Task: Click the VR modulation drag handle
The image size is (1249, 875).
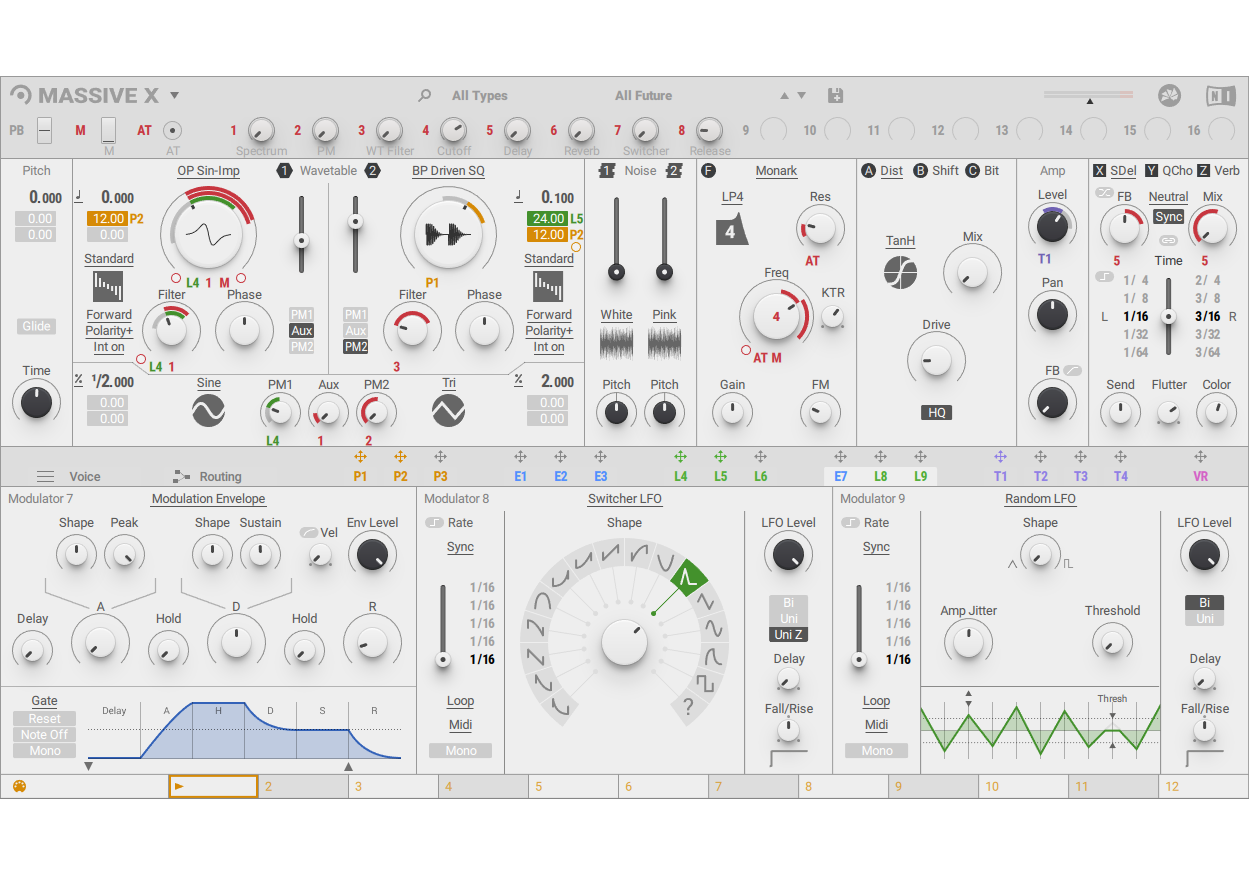Action: [x=1200, y=457]
